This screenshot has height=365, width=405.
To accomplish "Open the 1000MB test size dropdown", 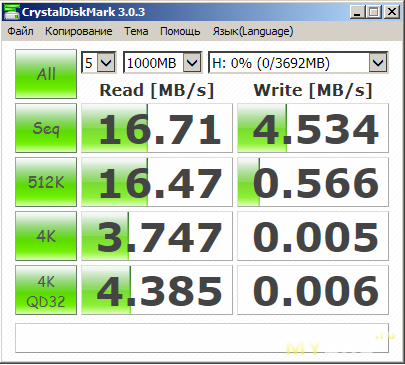I will point(163,62).
